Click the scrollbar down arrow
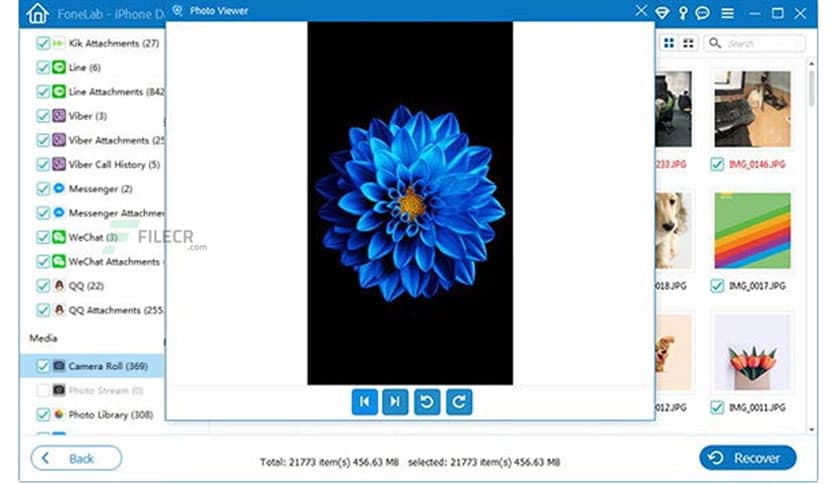The image size is (836, 484). (811, 429)
